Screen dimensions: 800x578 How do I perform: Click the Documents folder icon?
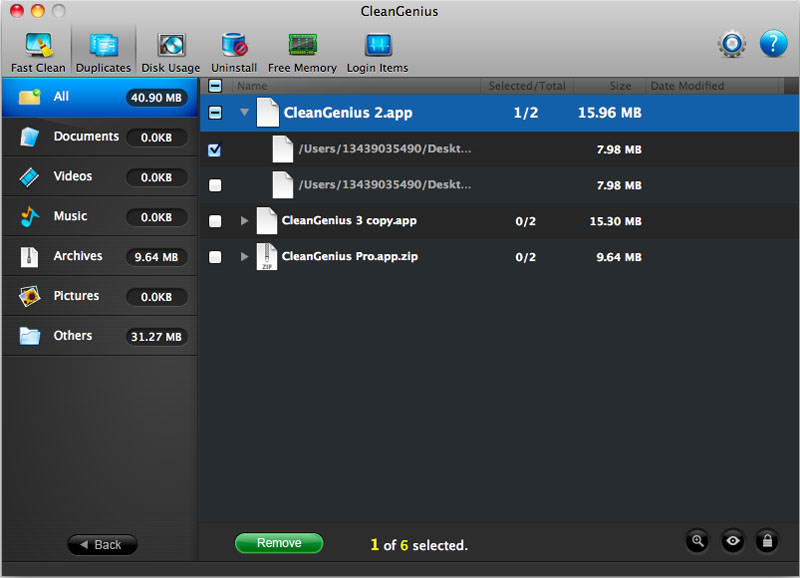[29, 137]
